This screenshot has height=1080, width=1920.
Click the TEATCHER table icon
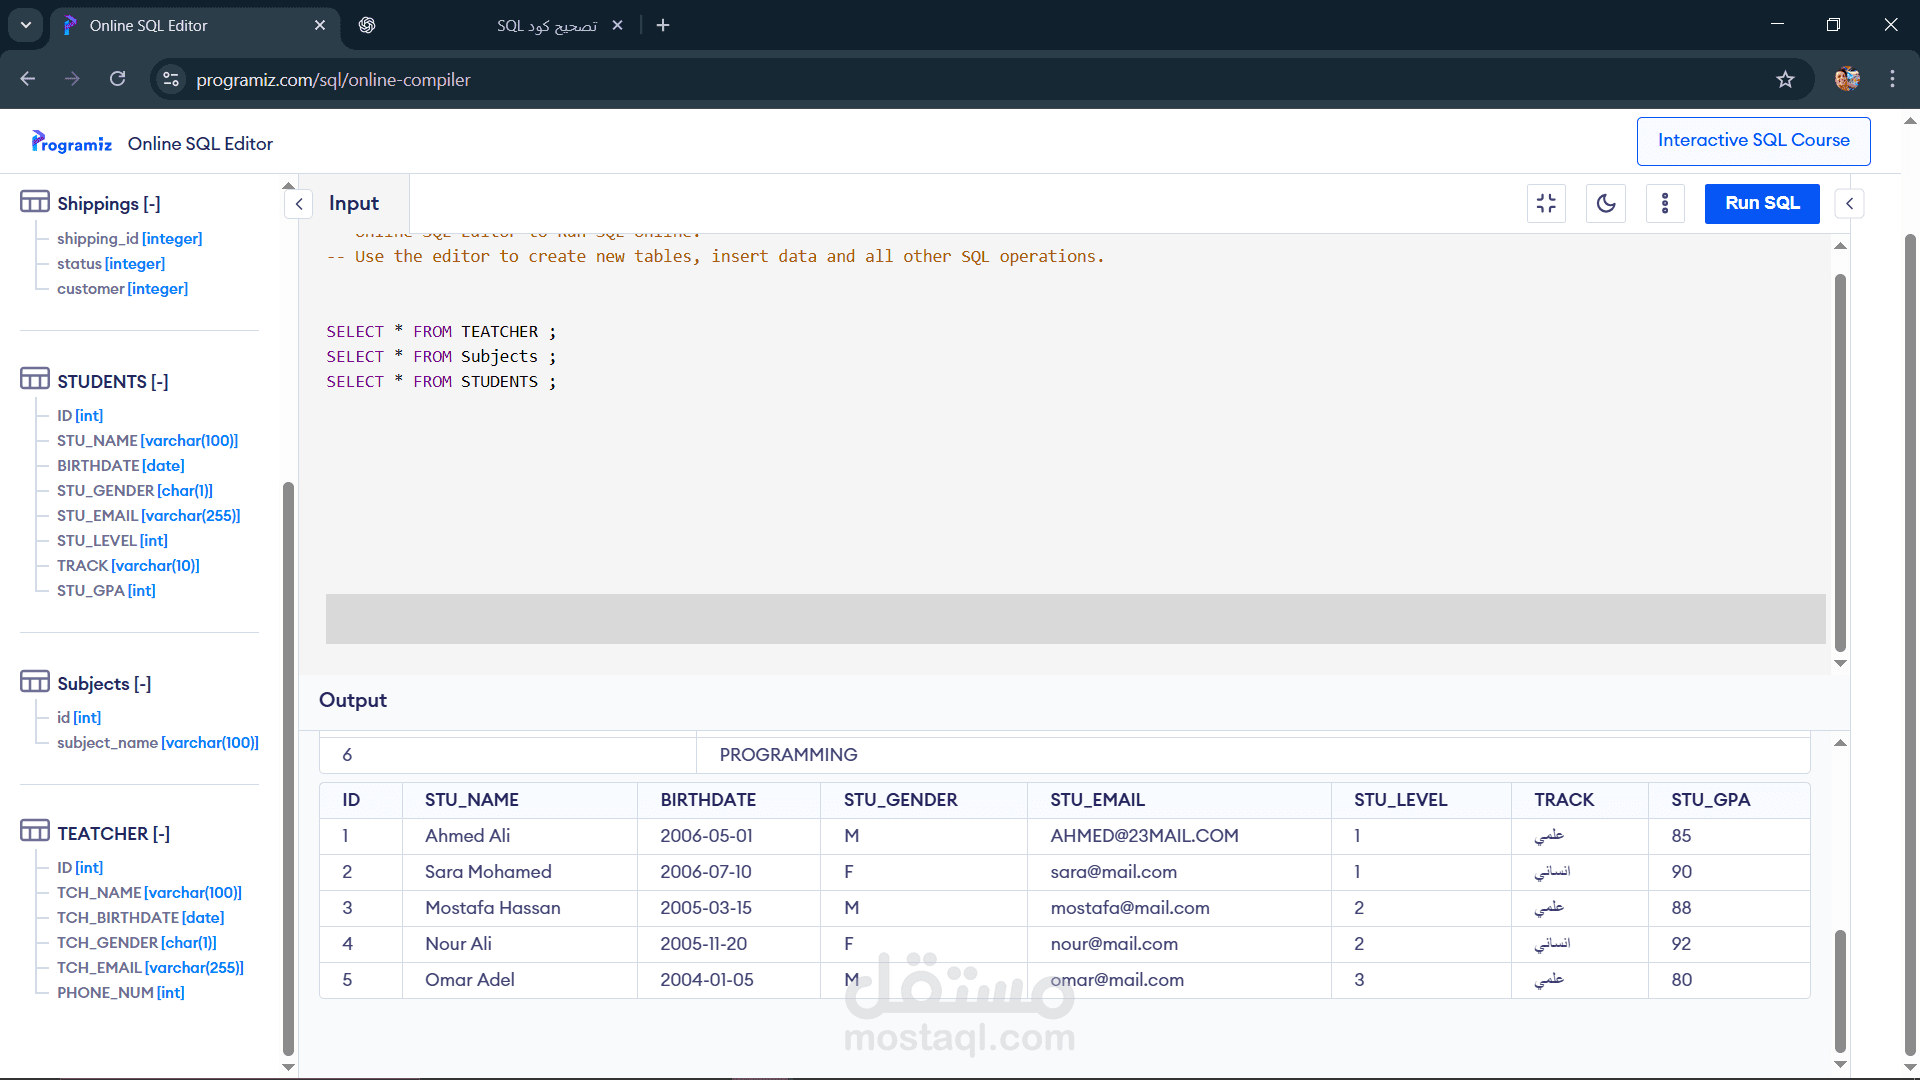[x=36, y=831]
